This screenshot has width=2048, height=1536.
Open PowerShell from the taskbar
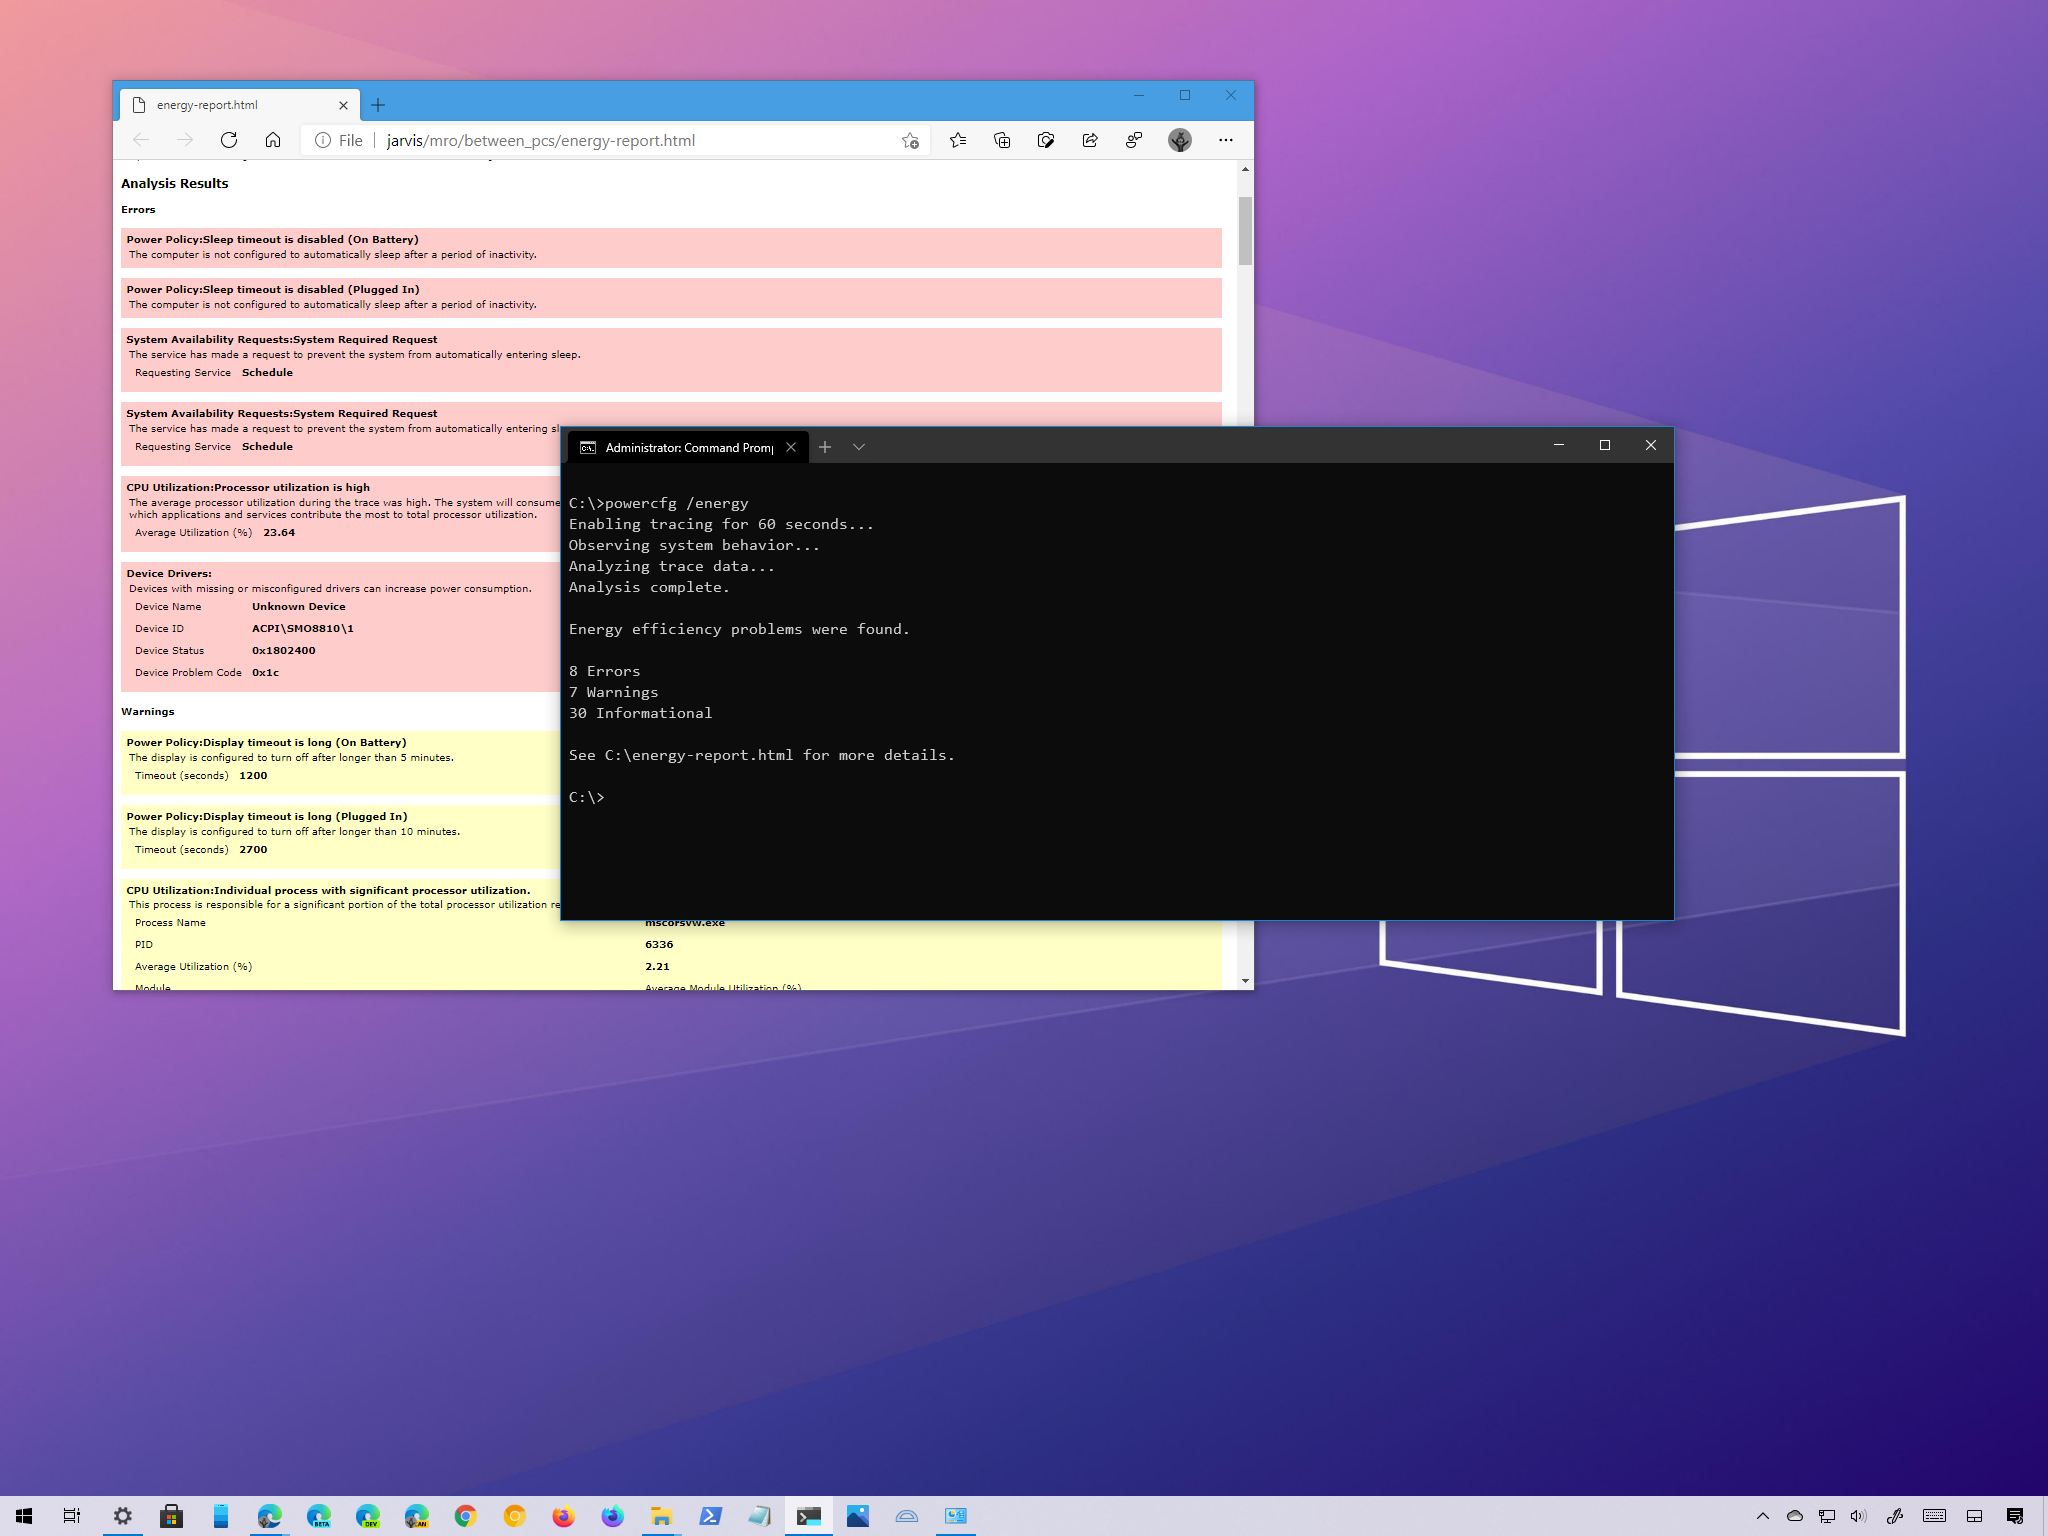click(711, 1515)
